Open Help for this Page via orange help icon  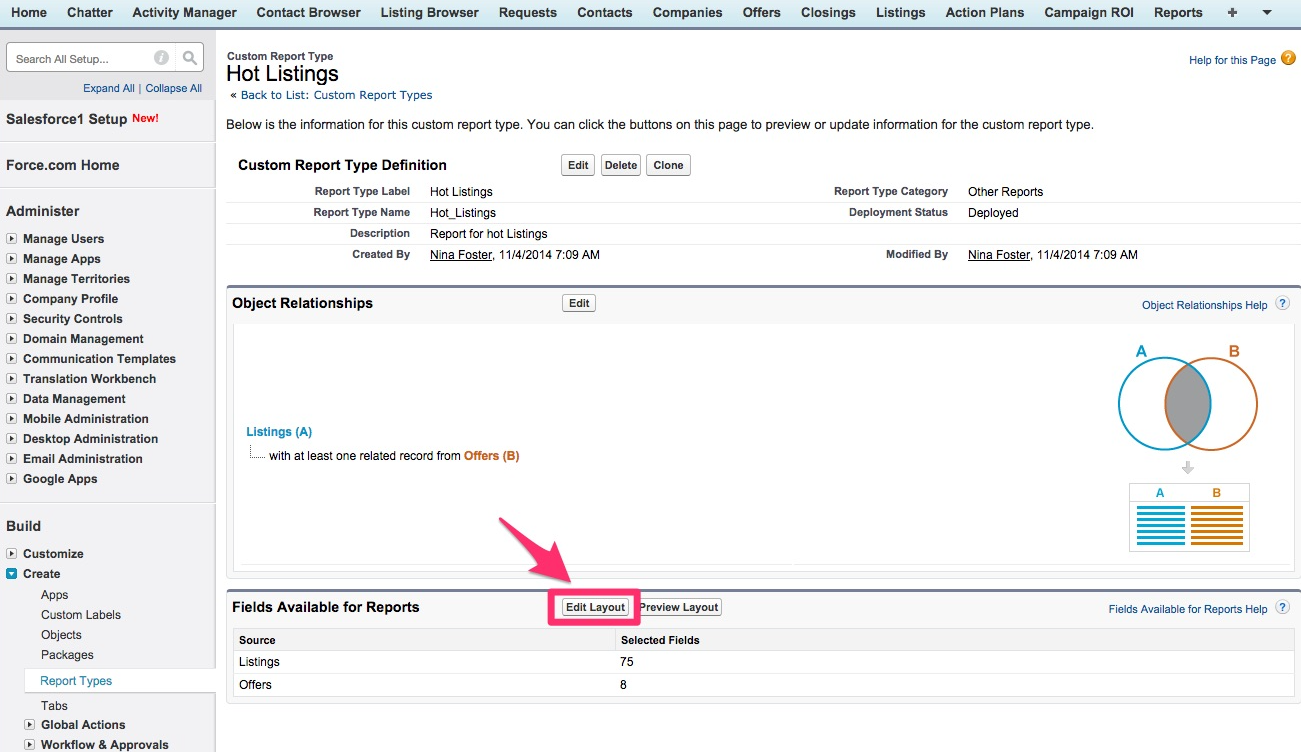[1288, 59]
